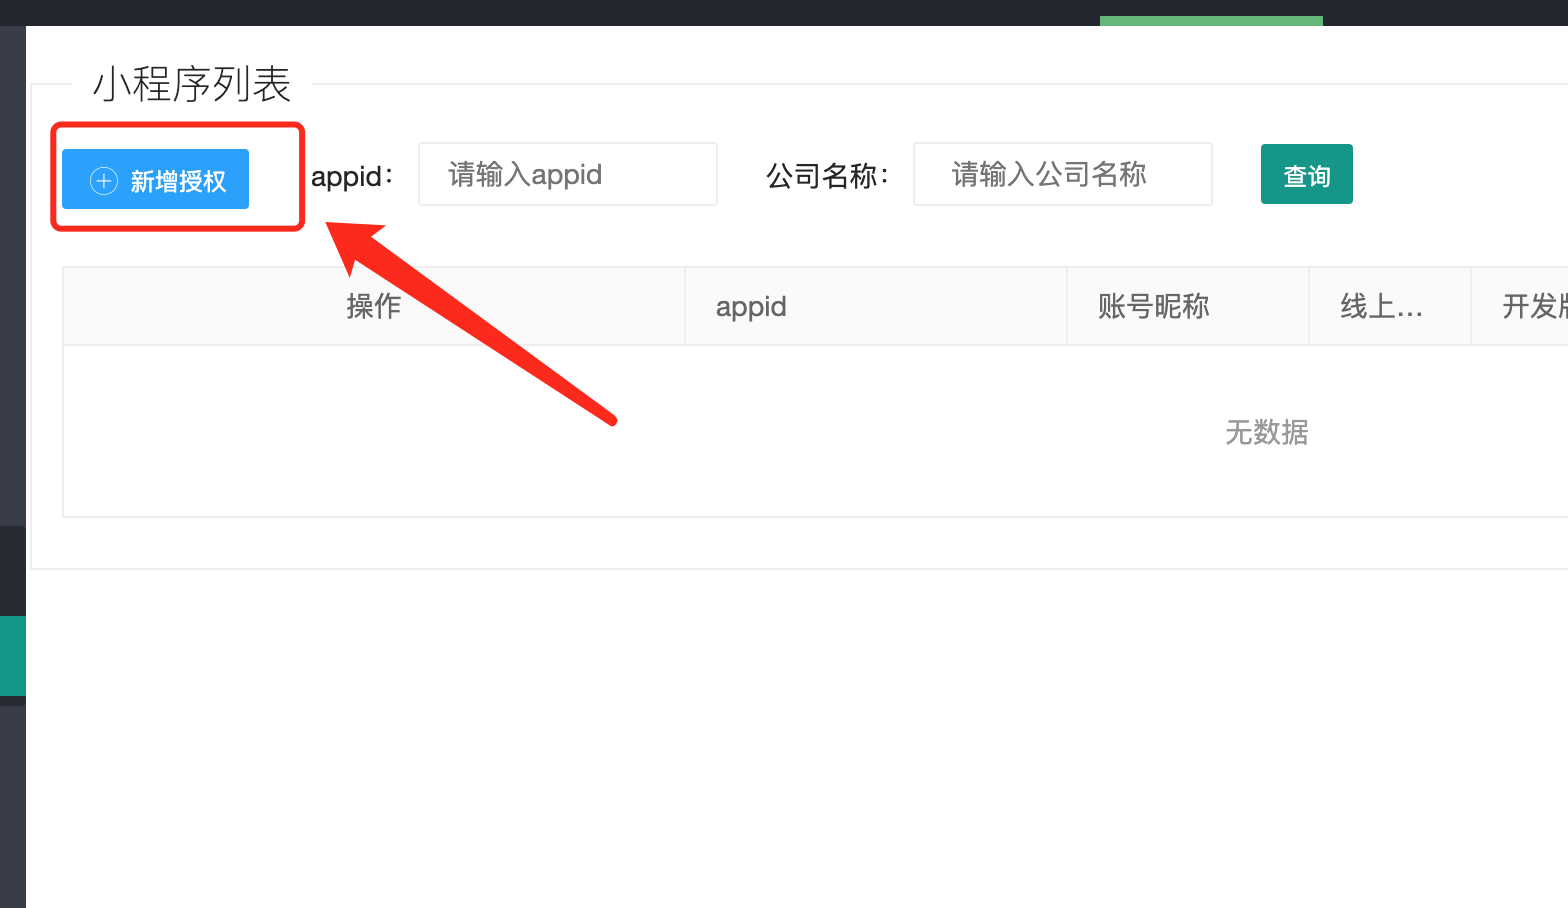Focus the 请输入公司名称 input field
The height and width of the screenshot is (908, 1568).
[x=1063, y=174]
